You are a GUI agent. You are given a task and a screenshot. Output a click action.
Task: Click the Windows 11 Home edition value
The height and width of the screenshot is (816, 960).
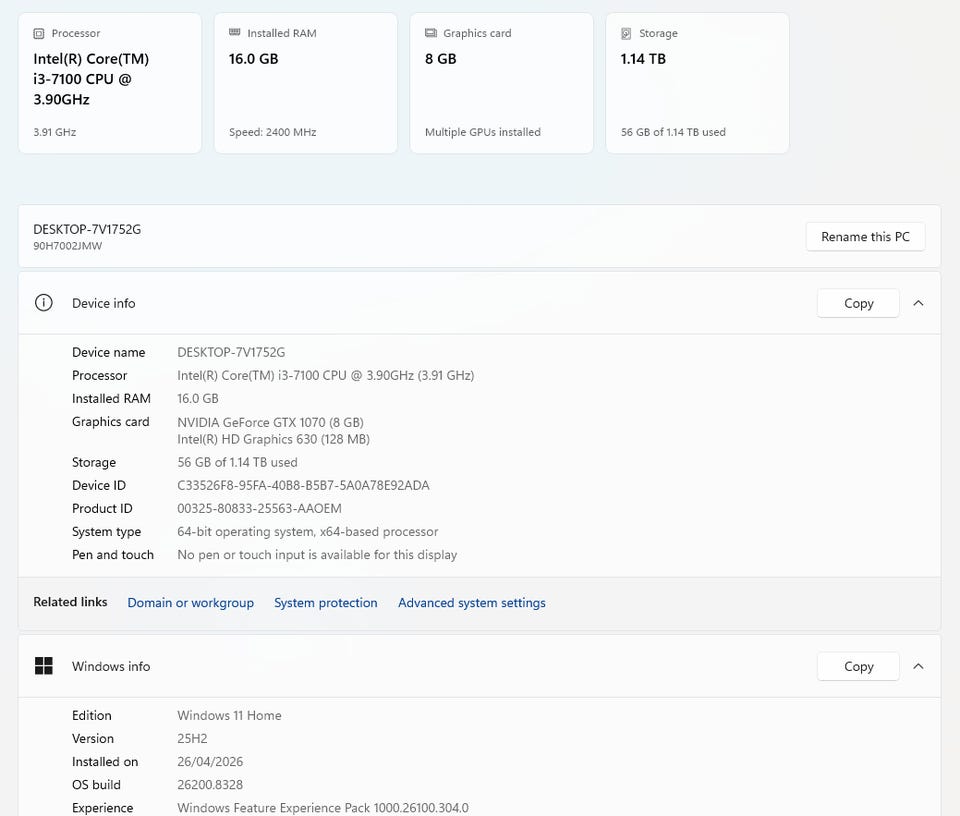229,715
